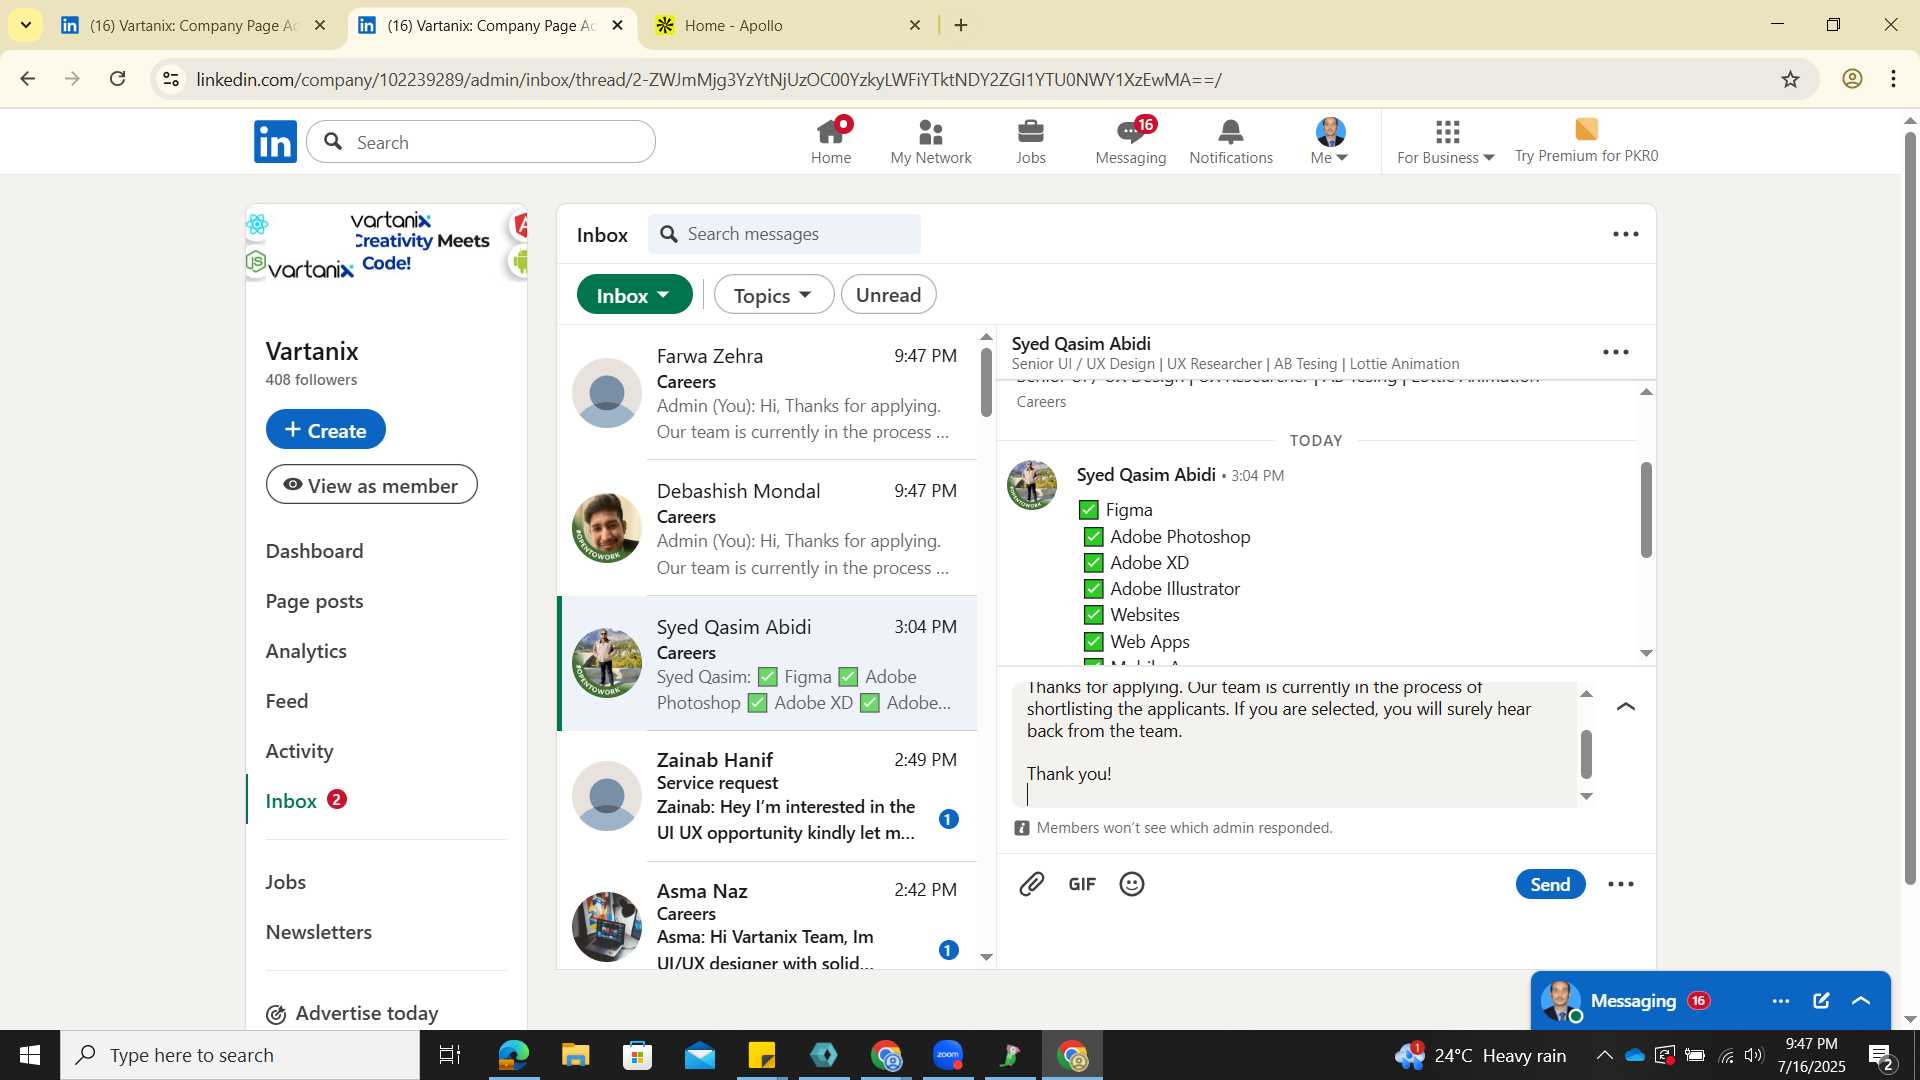Open Chrome profile icon
The image size is (1920, 1080).
pyautogui.click(x=1852, y=79)
